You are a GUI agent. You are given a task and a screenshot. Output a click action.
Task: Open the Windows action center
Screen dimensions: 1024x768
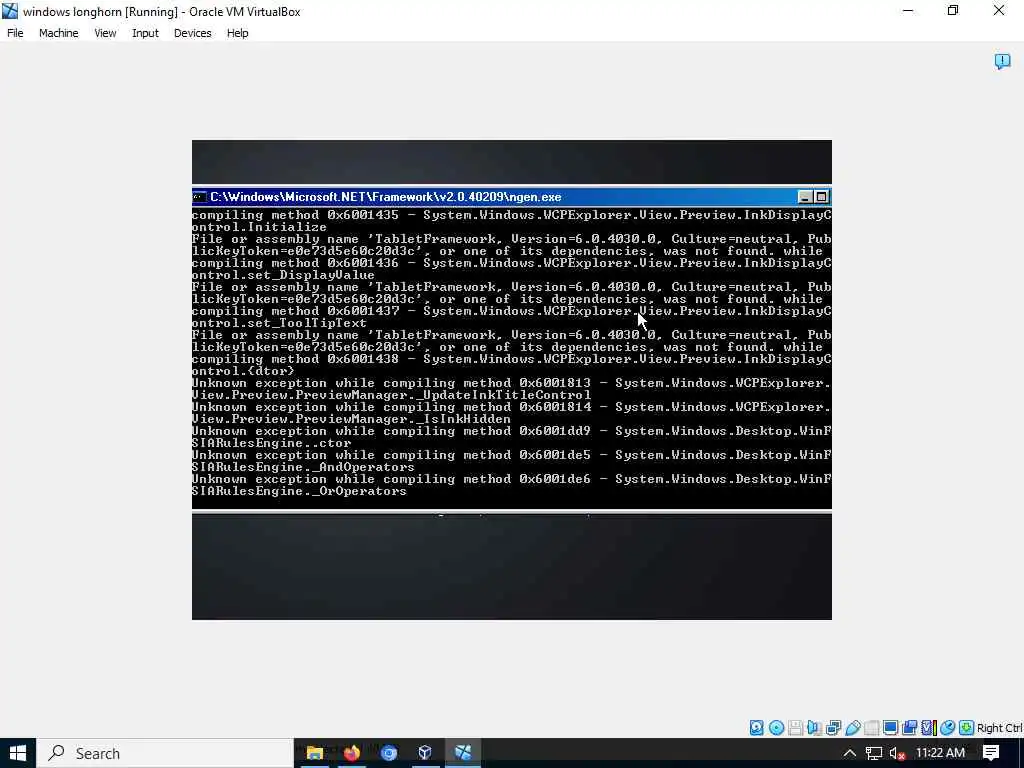click(x=991, y=753)
